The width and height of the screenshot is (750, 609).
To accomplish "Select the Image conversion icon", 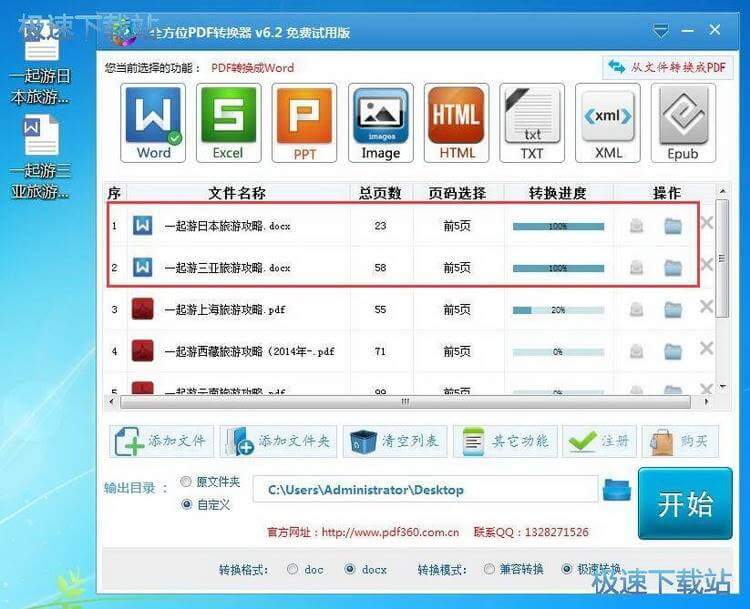I will (x=381, y=123).
